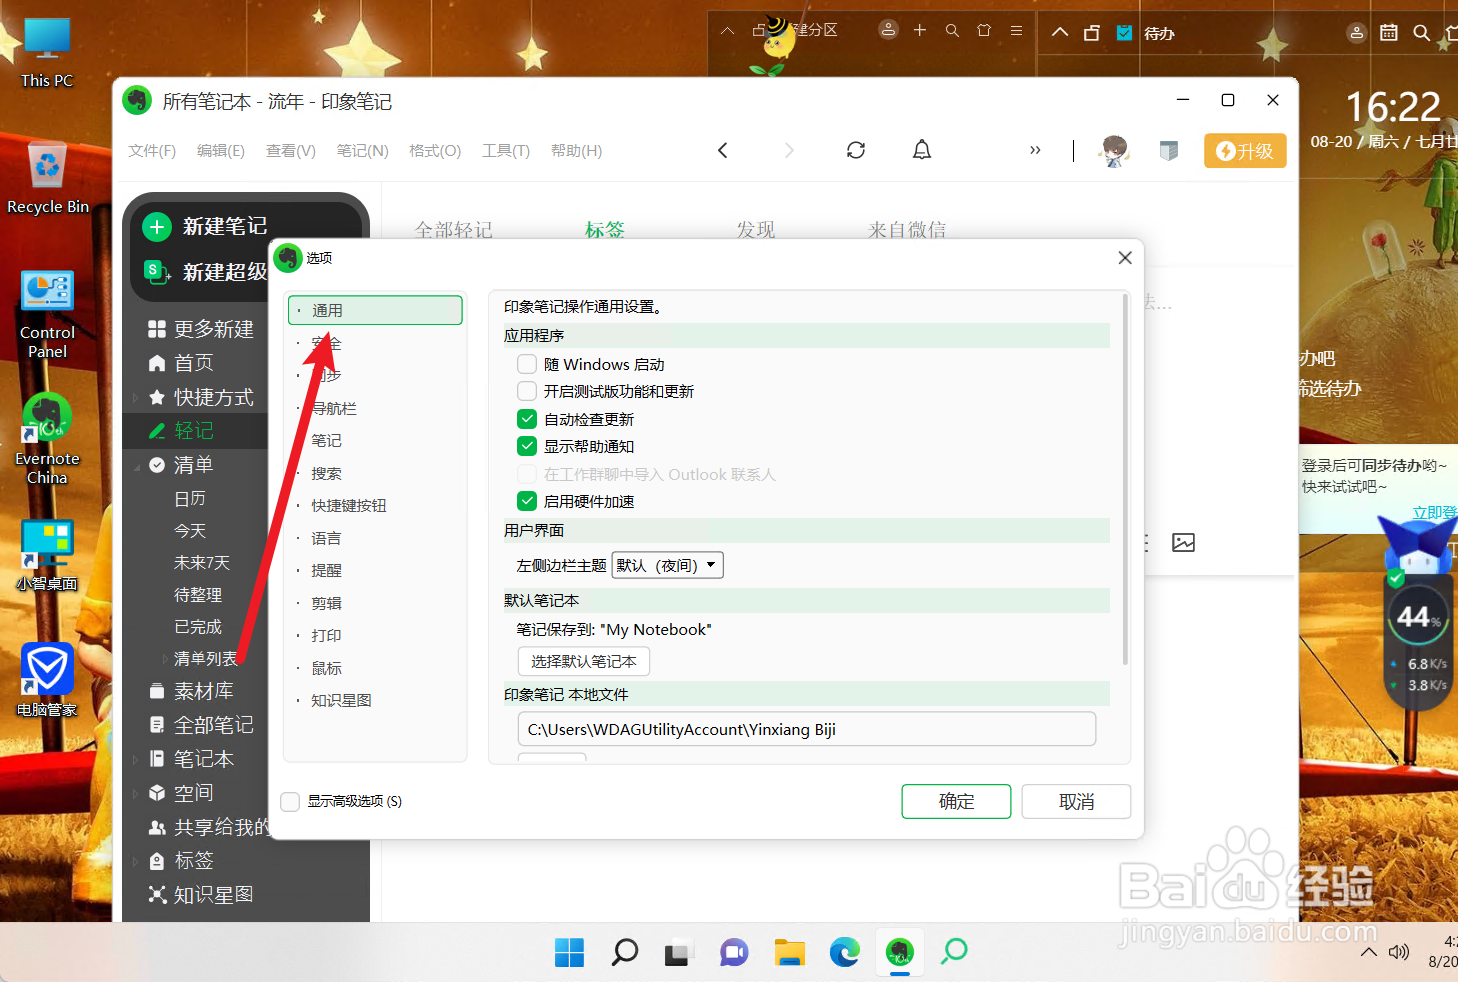Viewport: 1458px width, 982px height.
Task: Open 空间 in sidebar
Action: click(x=181, y=793)
